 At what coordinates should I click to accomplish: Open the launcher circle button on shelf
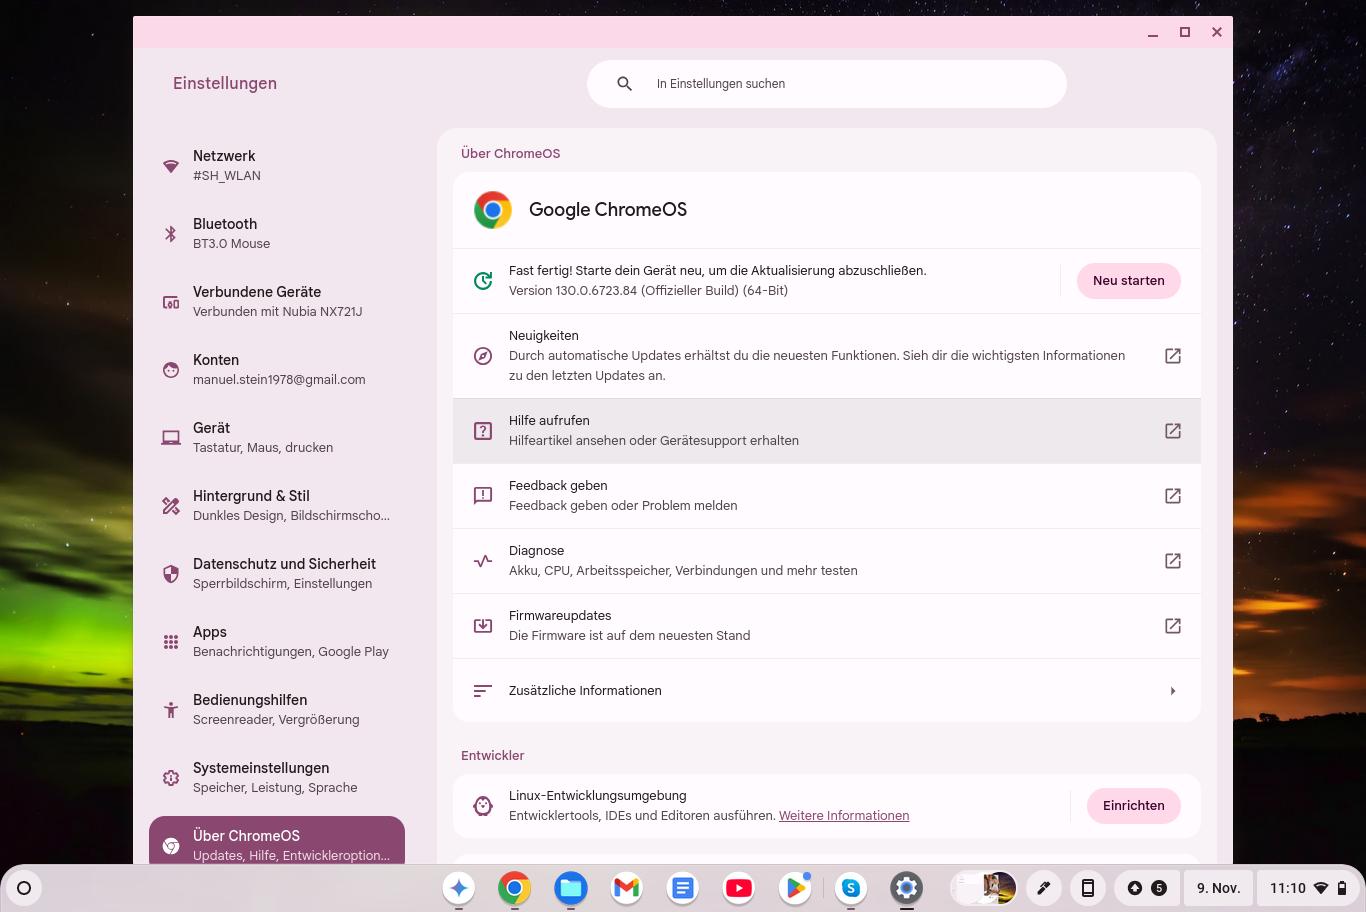point(24,888)
